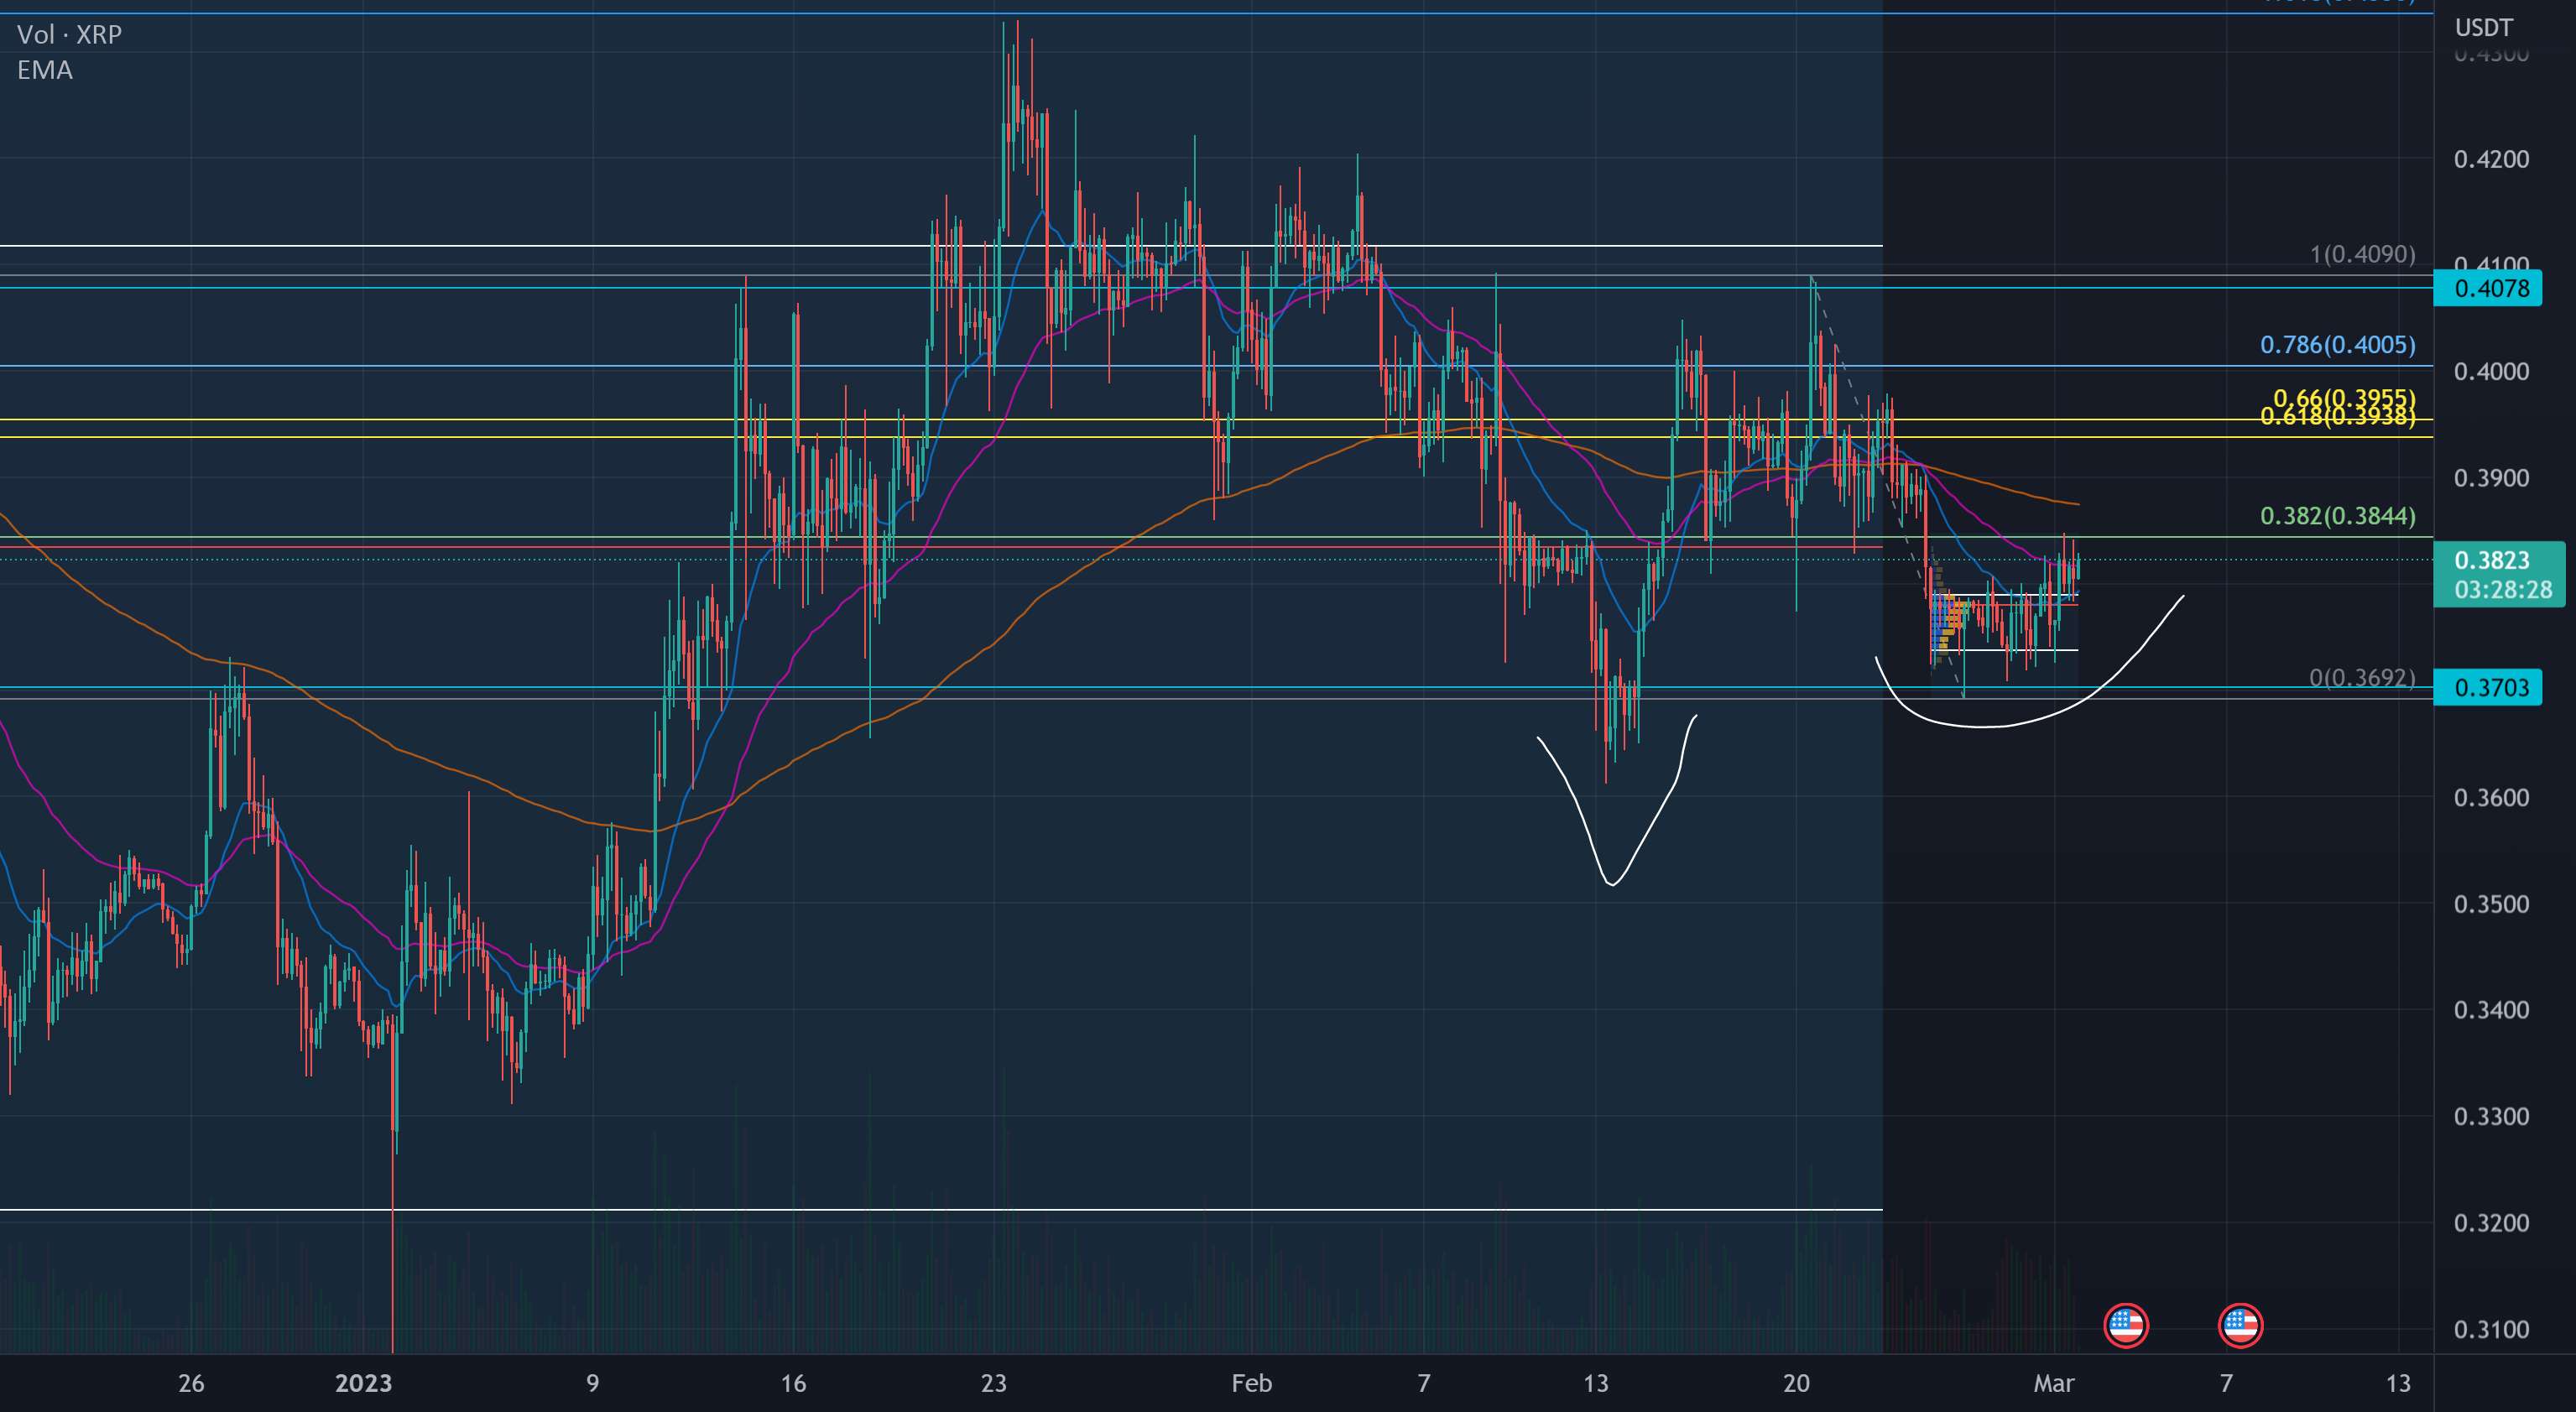Select the 0.66(0.3955) Fibonacci level label
Screen dimensions: 2576x1412
coord(2344,398)
